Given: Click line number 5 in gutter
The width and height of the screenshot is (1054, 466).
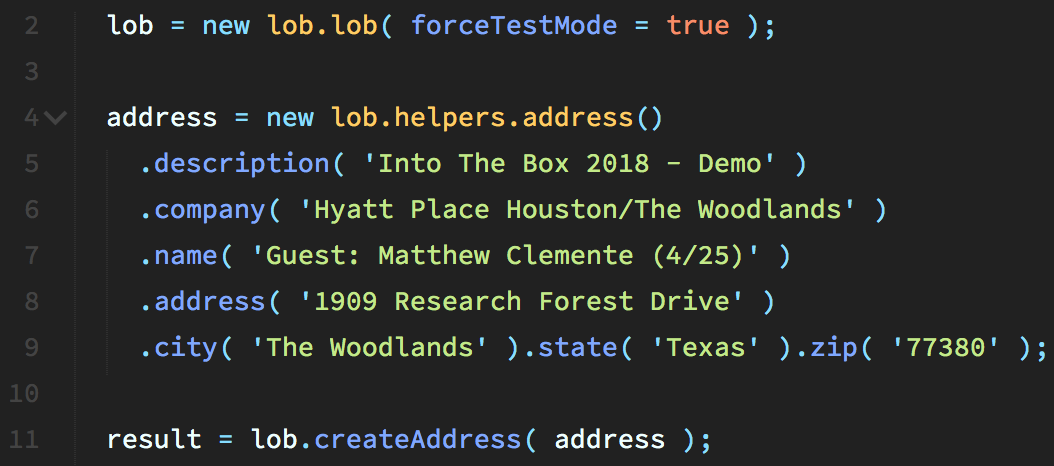Looking at the screenshot, I should (x=31, y=163).
